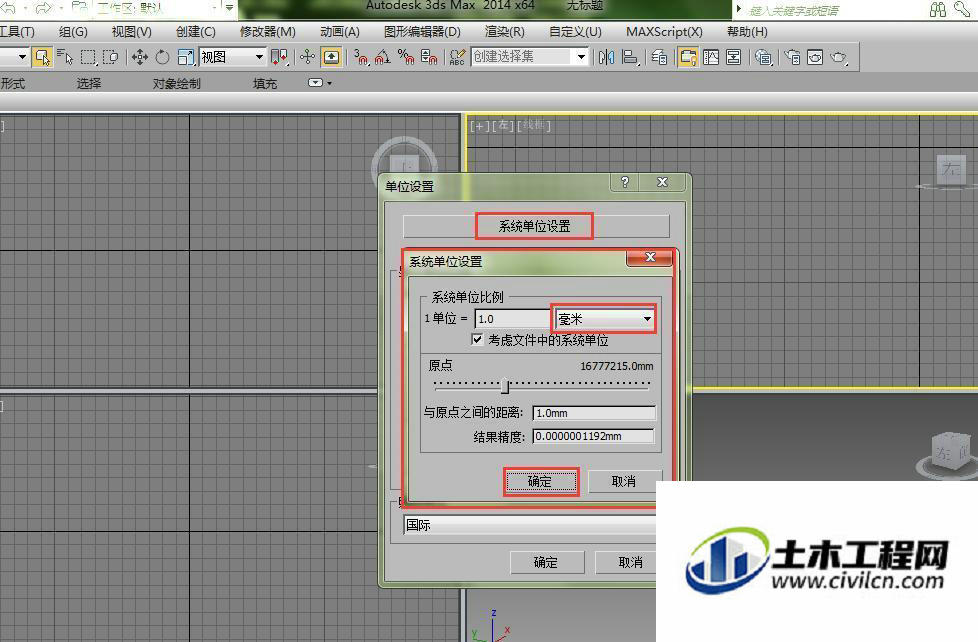Image resolution: width=978 pixels, height=642 pixels.
Task: Click the Mirror tool icon
Action: pos(606,57)
